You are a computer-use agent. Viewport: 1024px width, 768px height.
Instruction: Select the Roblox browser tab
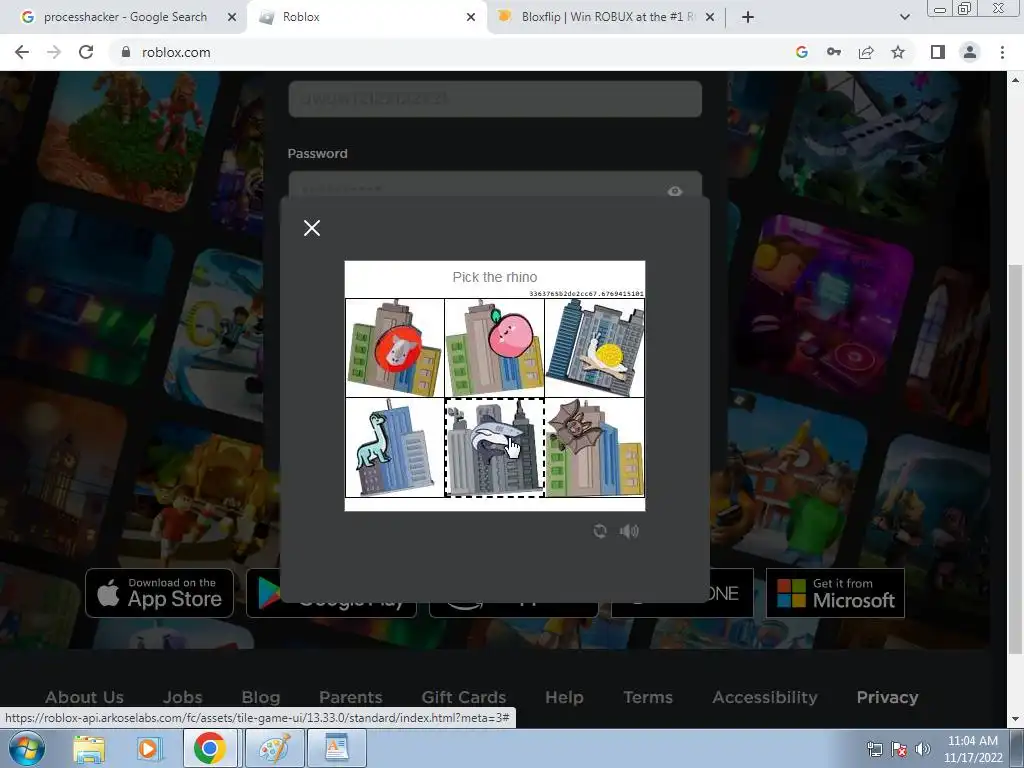tap(366, 17)
